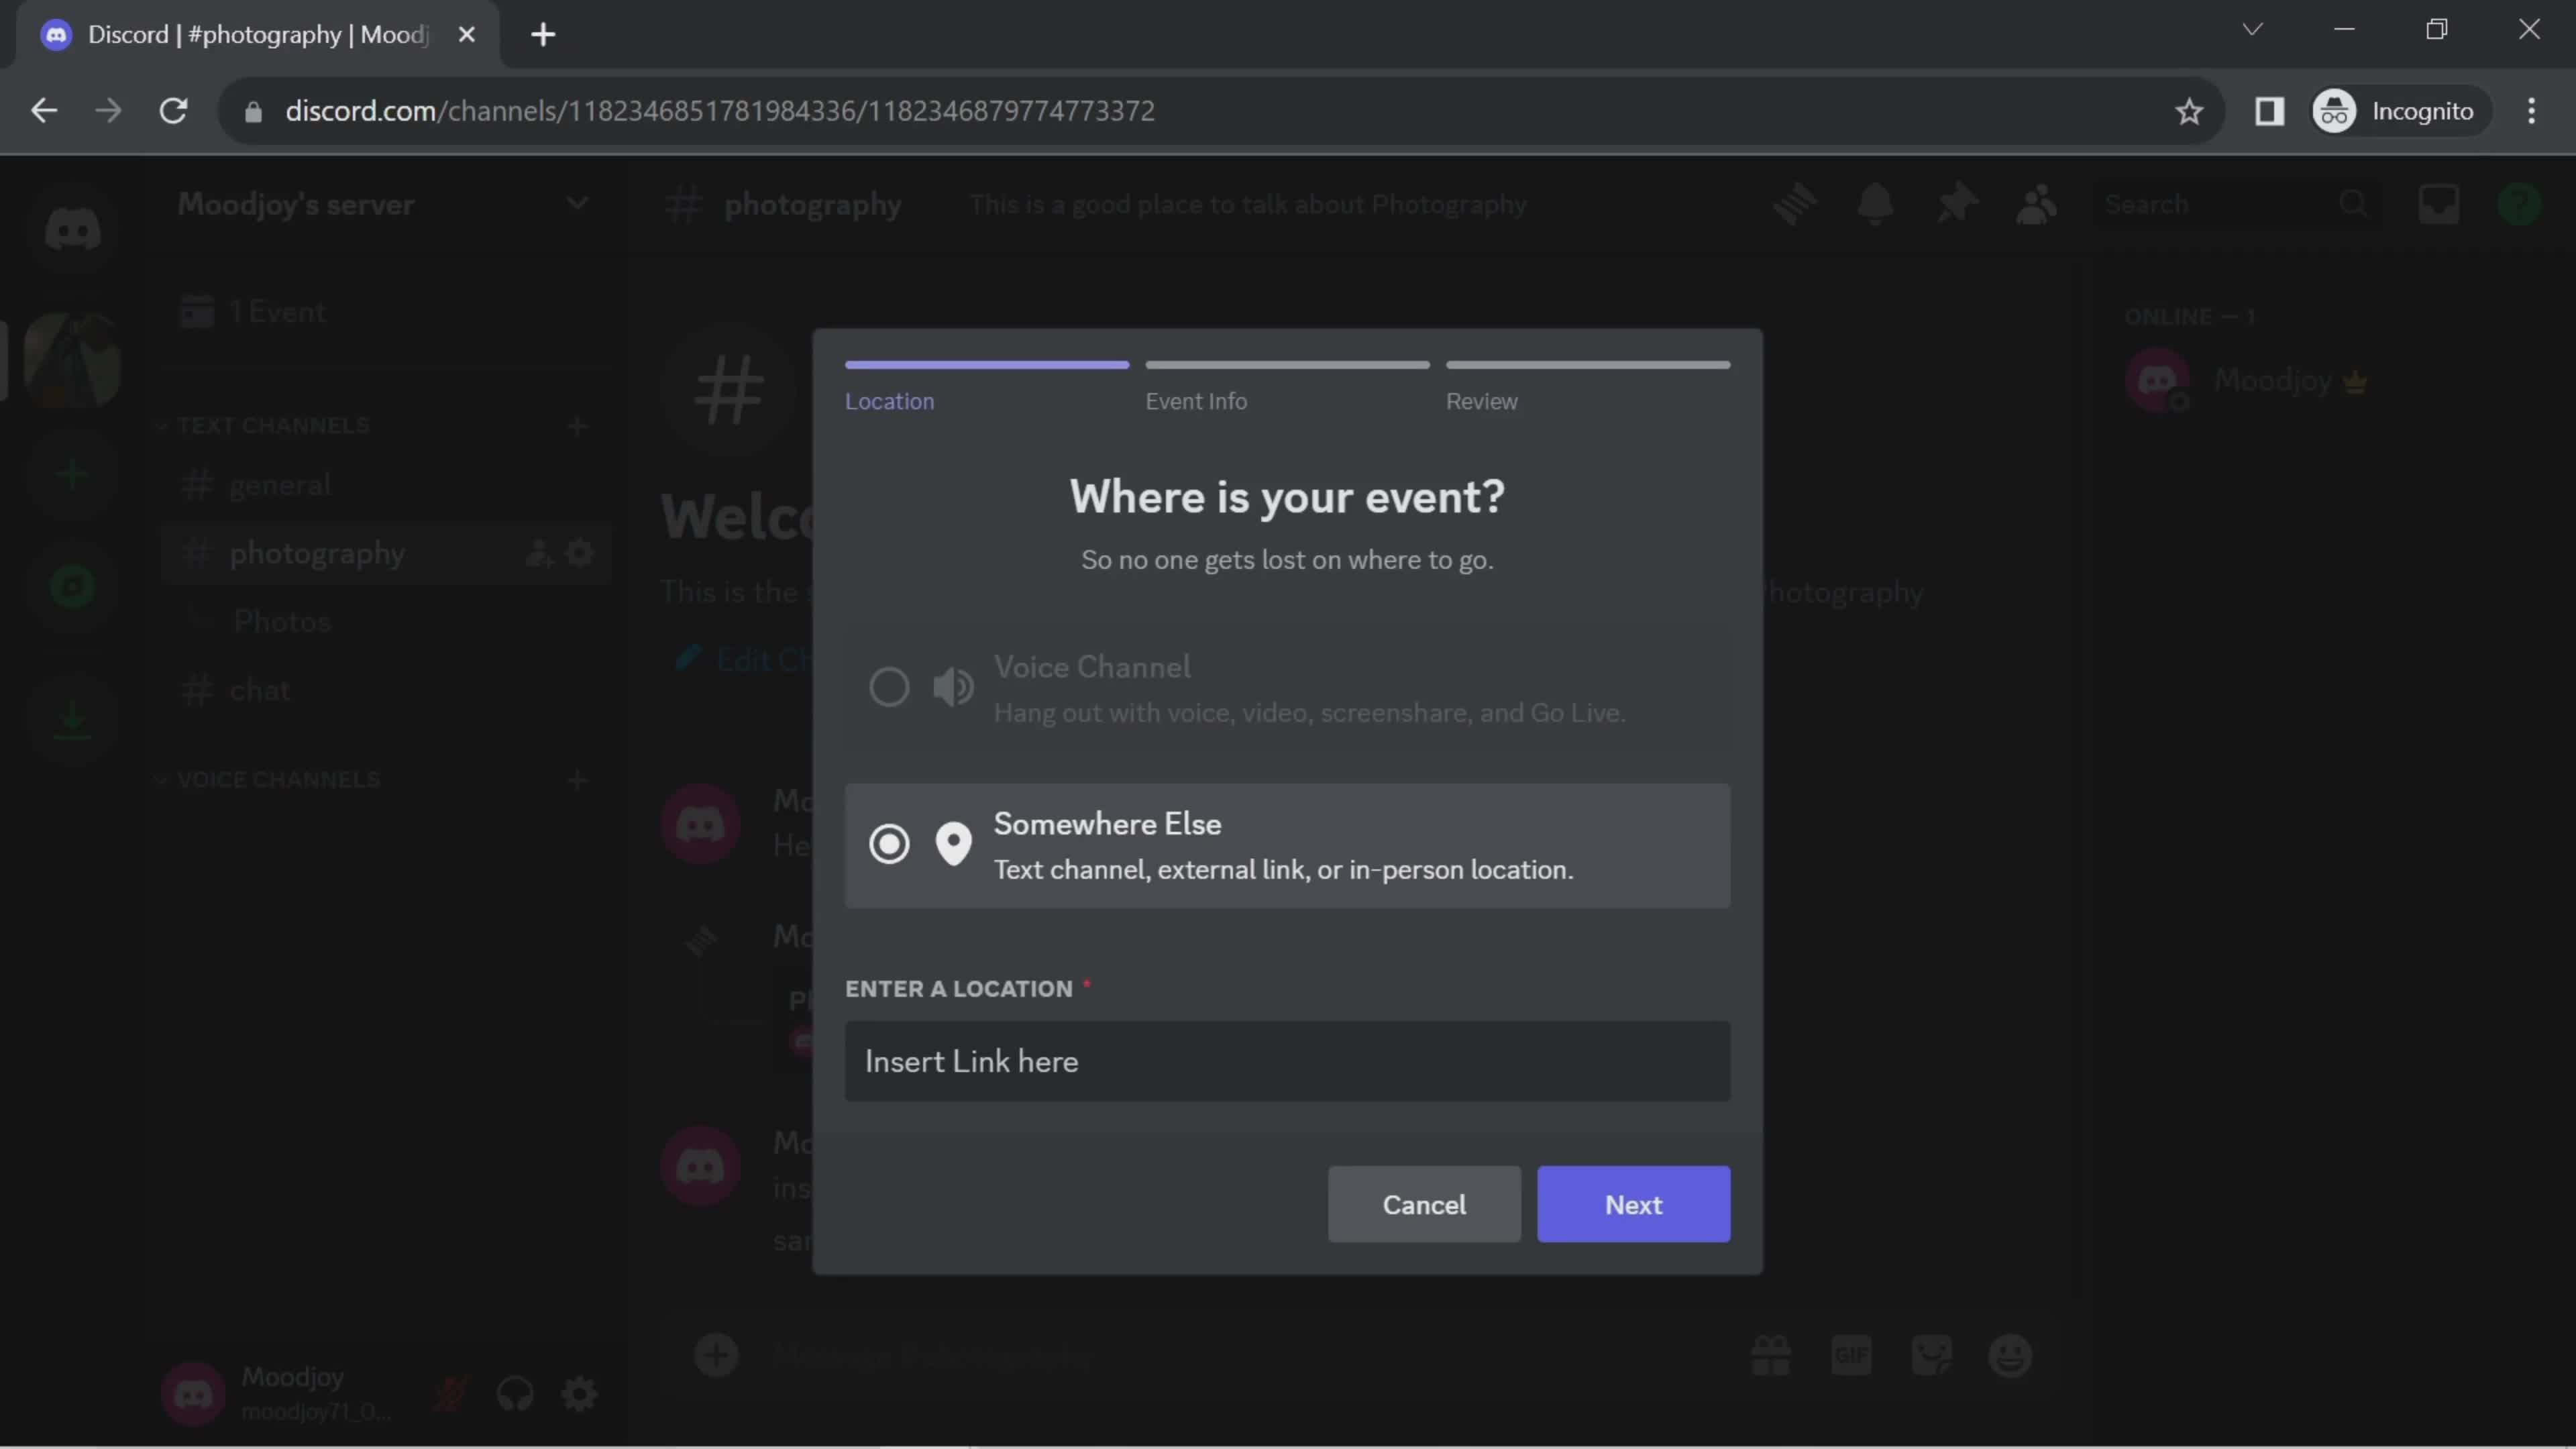View site information lock icon
Screen dimensions: 2576x1449
point(253,111)
